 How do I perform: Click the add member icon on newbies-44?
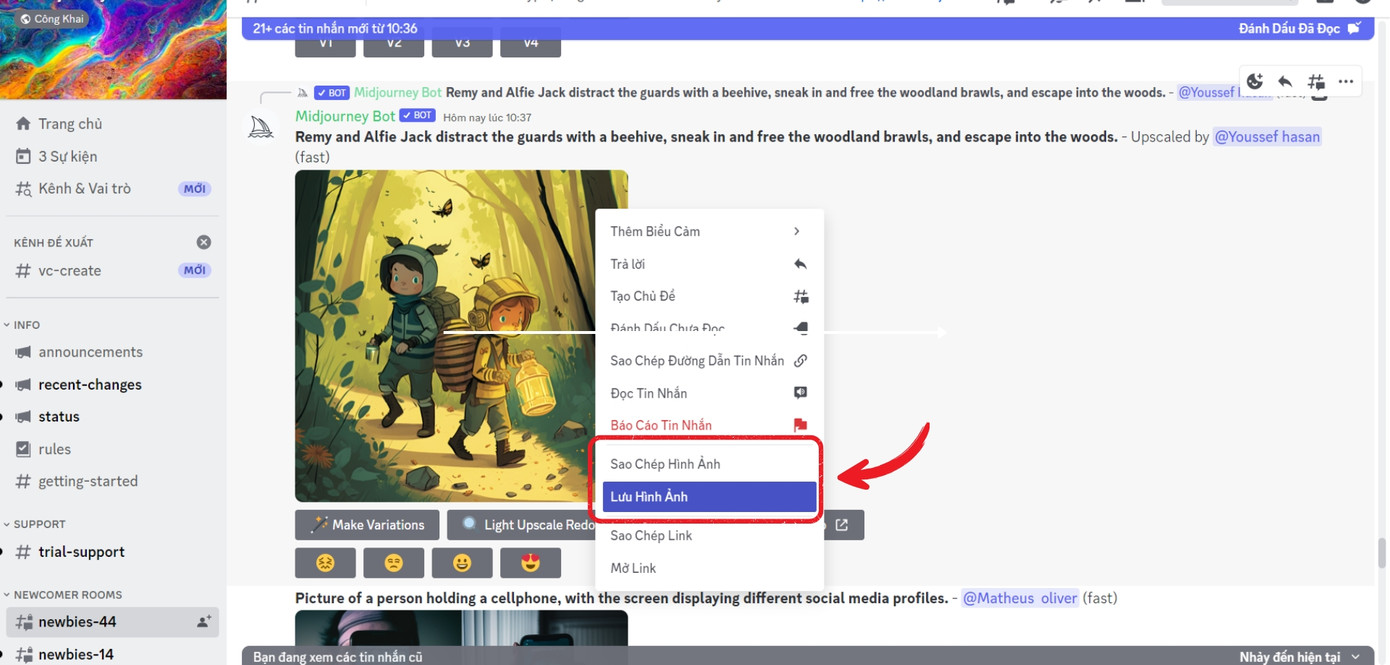tap(204, 622)
